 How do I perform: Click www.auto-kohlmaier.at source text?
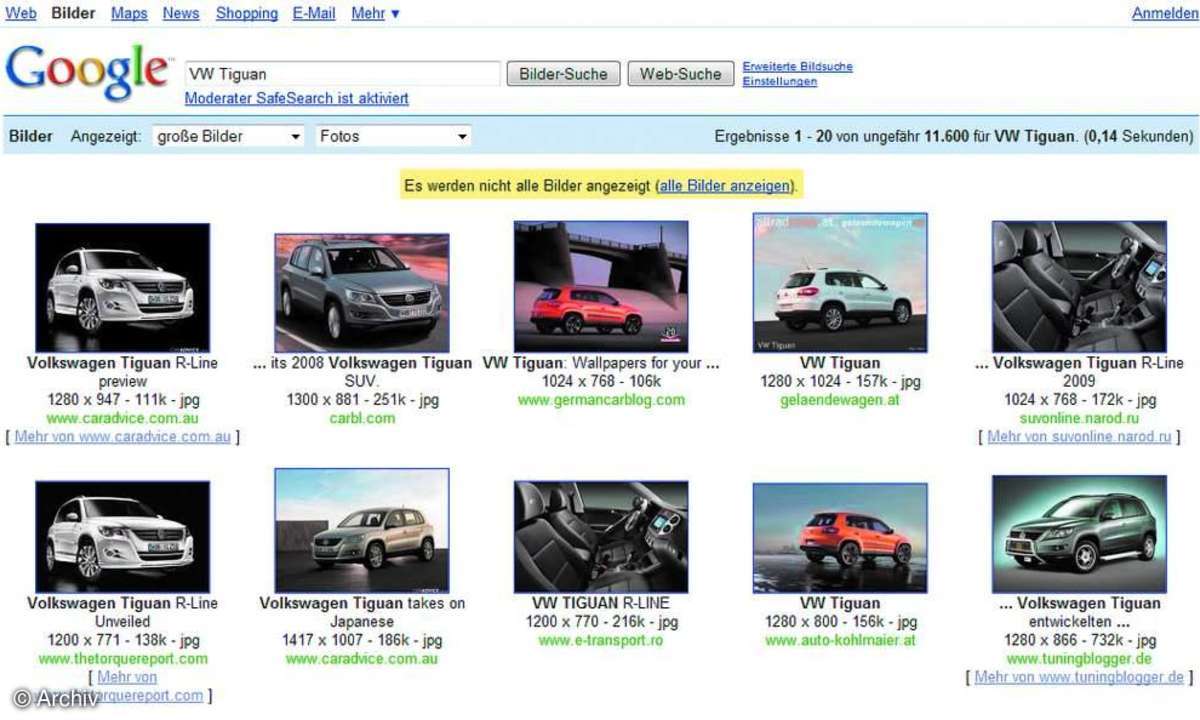(x=840, y=640)
